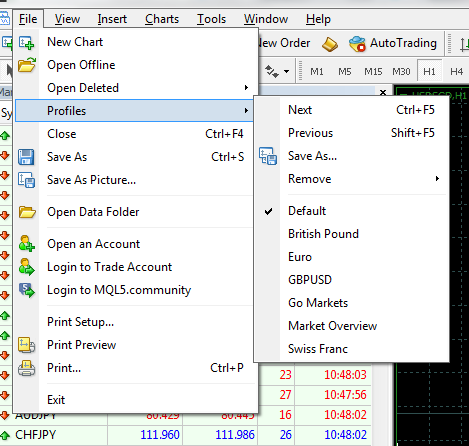The height and width of the screenshot is (446, 469).
Task: Click the Login to MQL5.community icon
Action: tap(27, 290)
